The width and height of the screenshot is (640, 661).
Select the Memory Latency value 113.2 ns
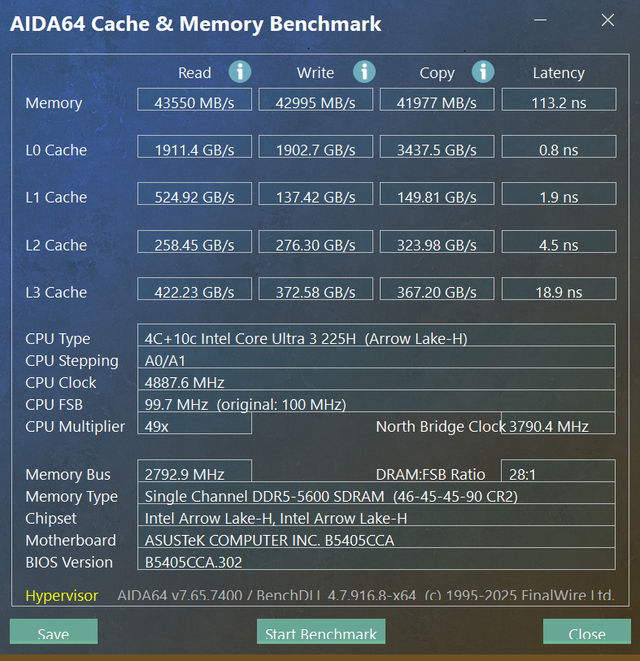(x=559, y=99)
